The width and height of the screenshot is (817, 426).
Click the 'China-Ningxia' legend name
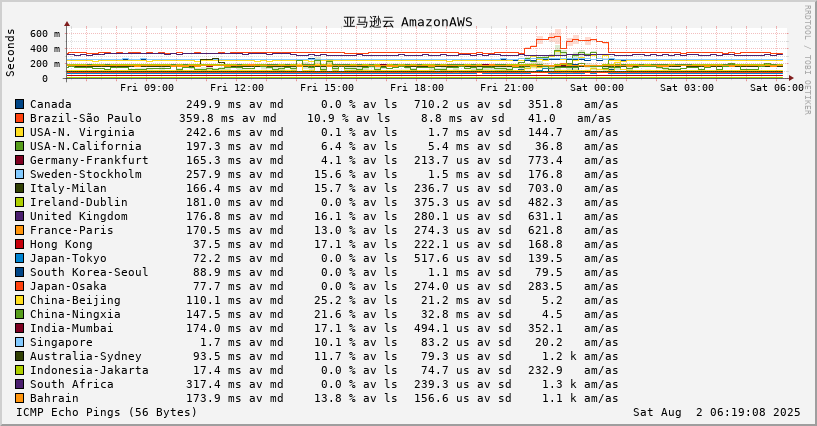coord(75,314)
